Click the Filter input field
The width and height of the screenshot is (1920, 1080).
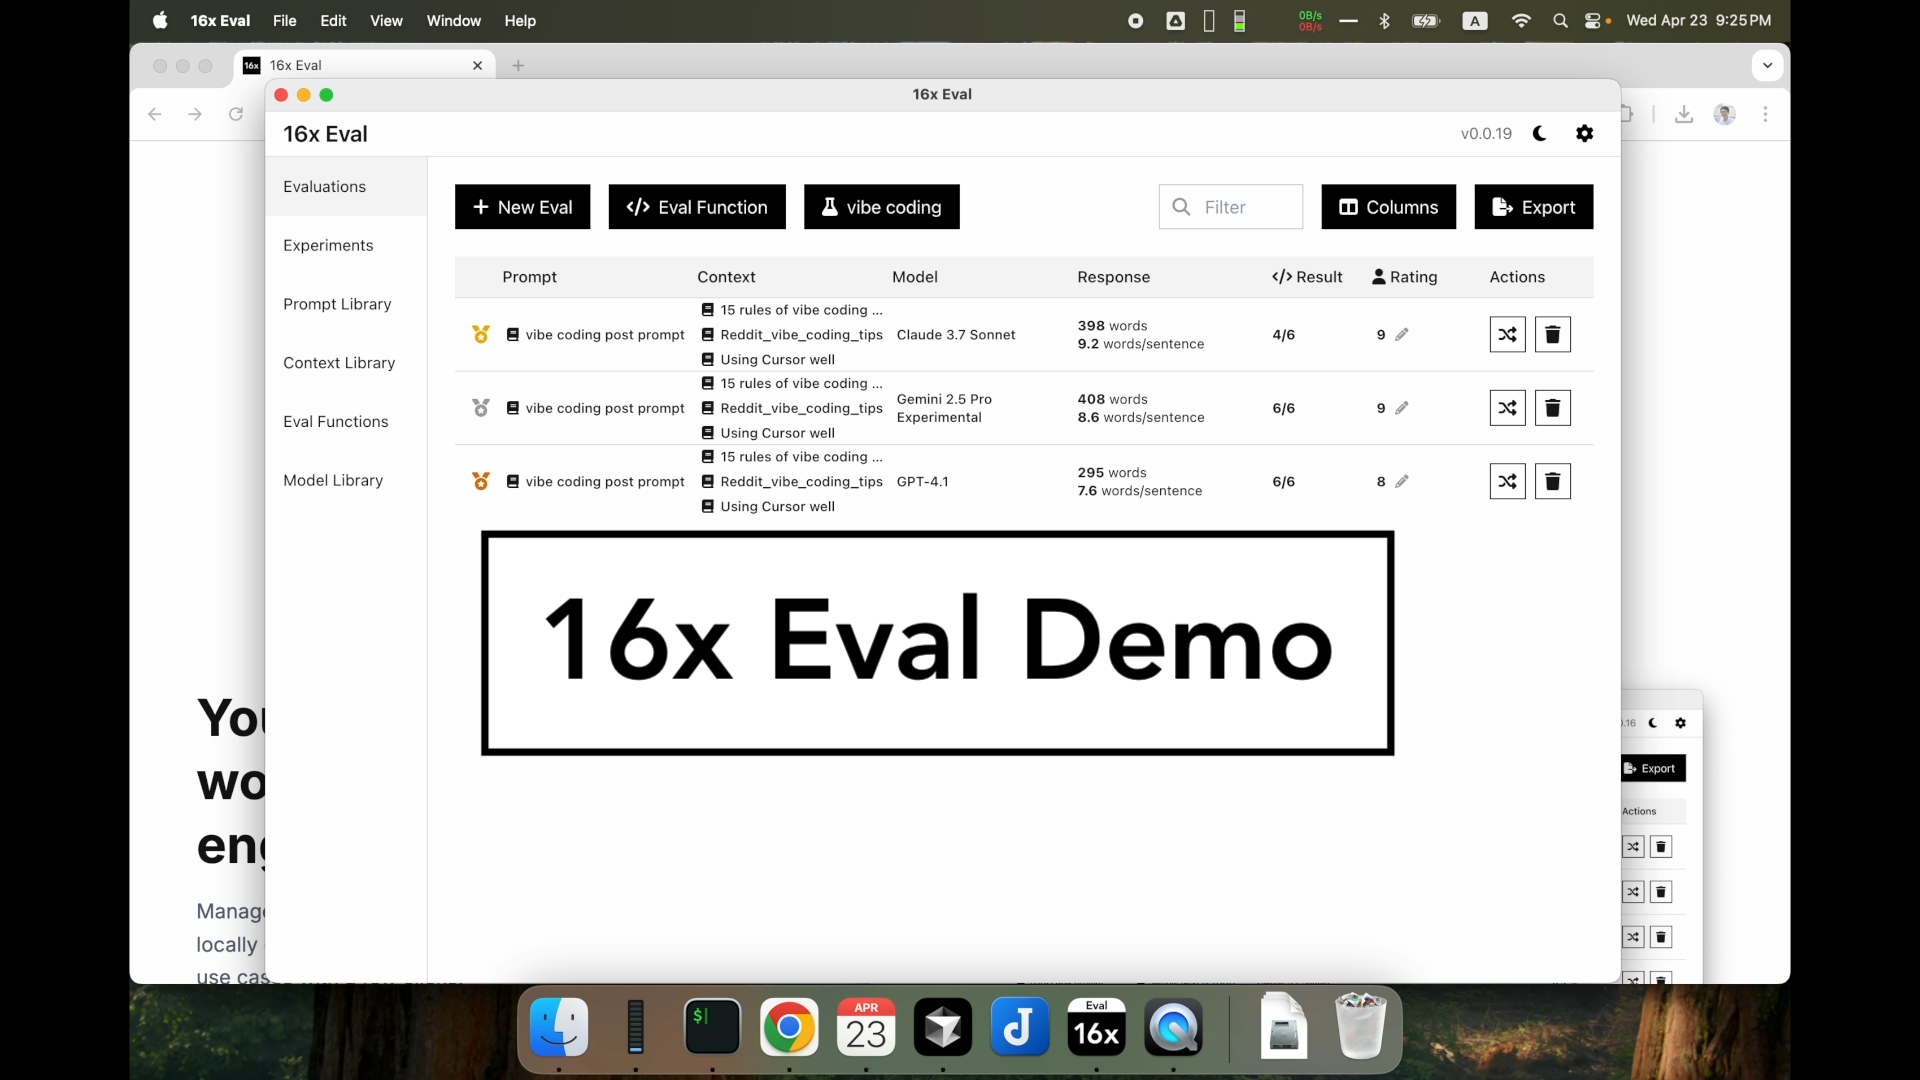[x=1230, y=207]
